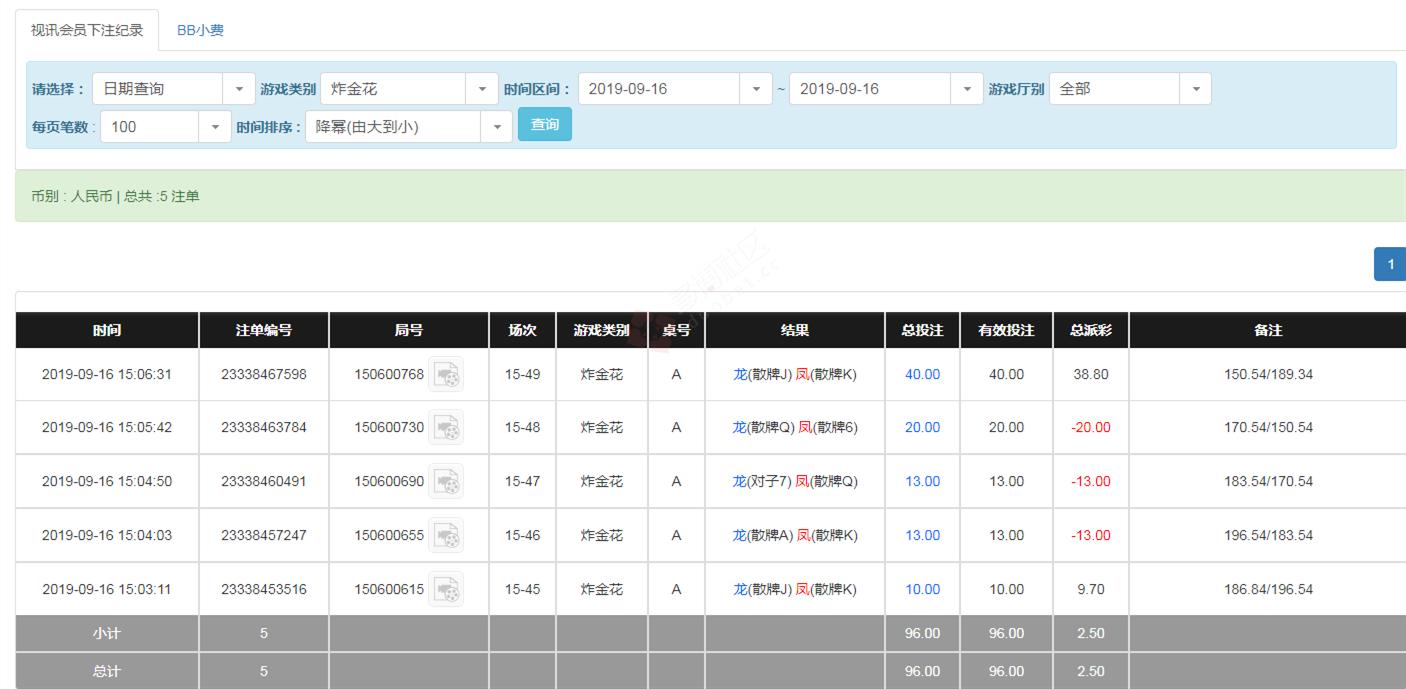Expand the 每页笔数 100 dropdown
The image size is (1406, 689).
point(165,127)
